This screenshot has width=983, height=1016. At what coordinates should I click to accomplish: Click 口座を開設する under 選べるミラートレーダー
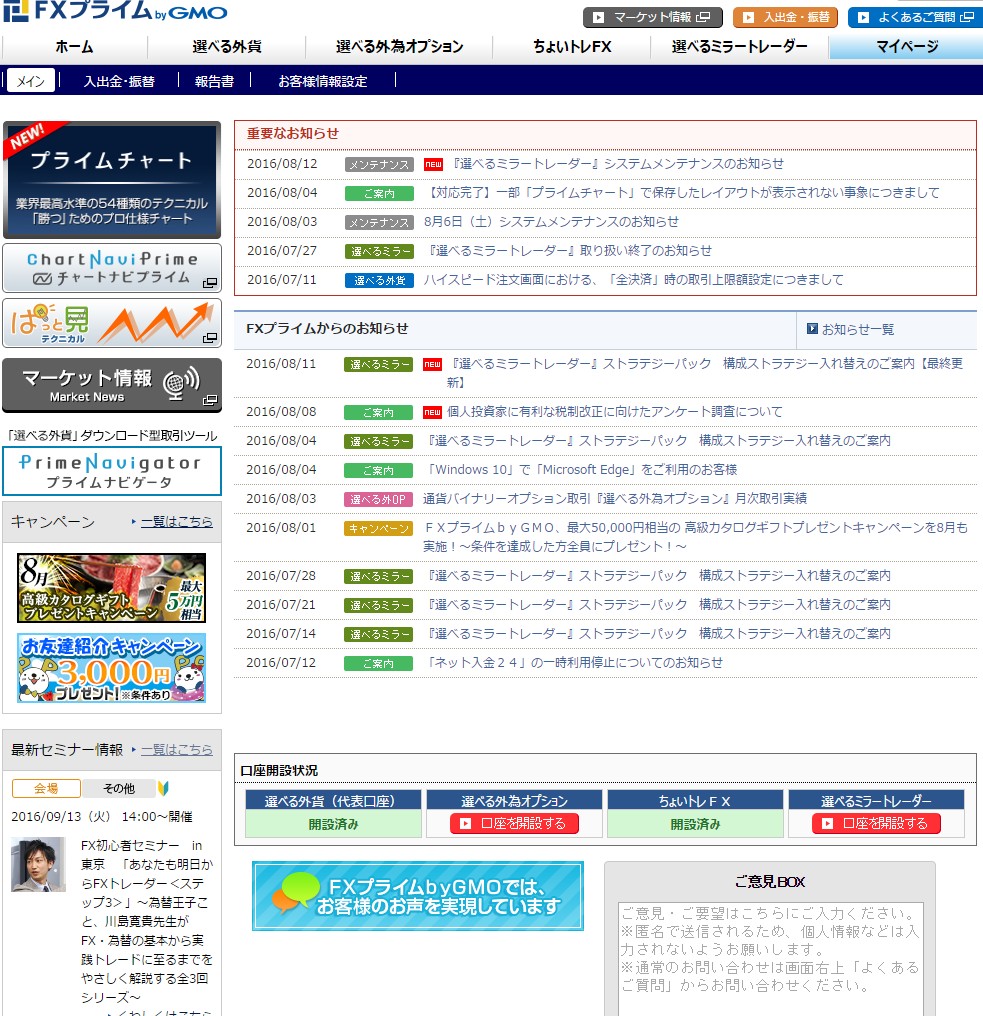(876, 824)
